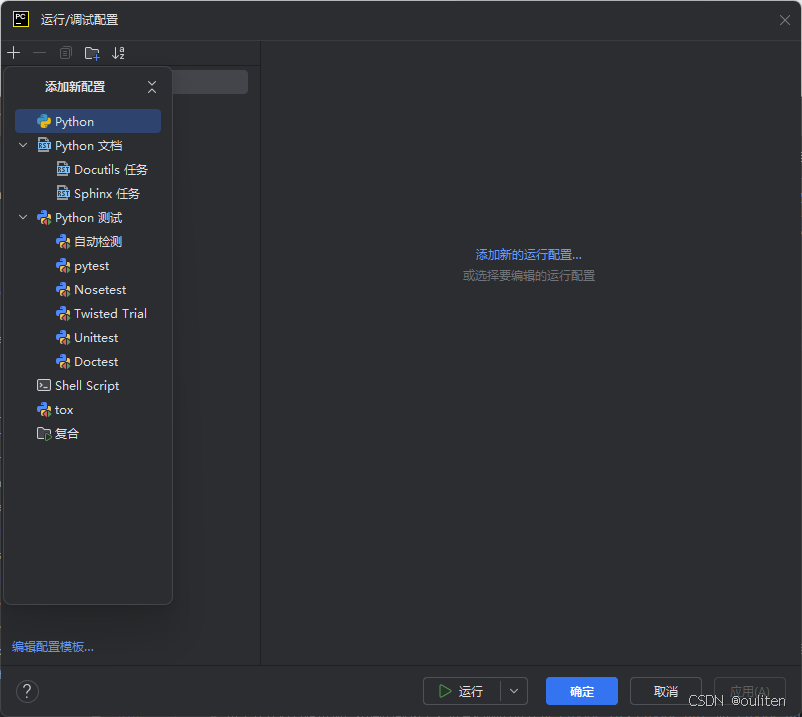Click the 运行 button
Screen dimensions: 802x717
[x=461, y=691]
